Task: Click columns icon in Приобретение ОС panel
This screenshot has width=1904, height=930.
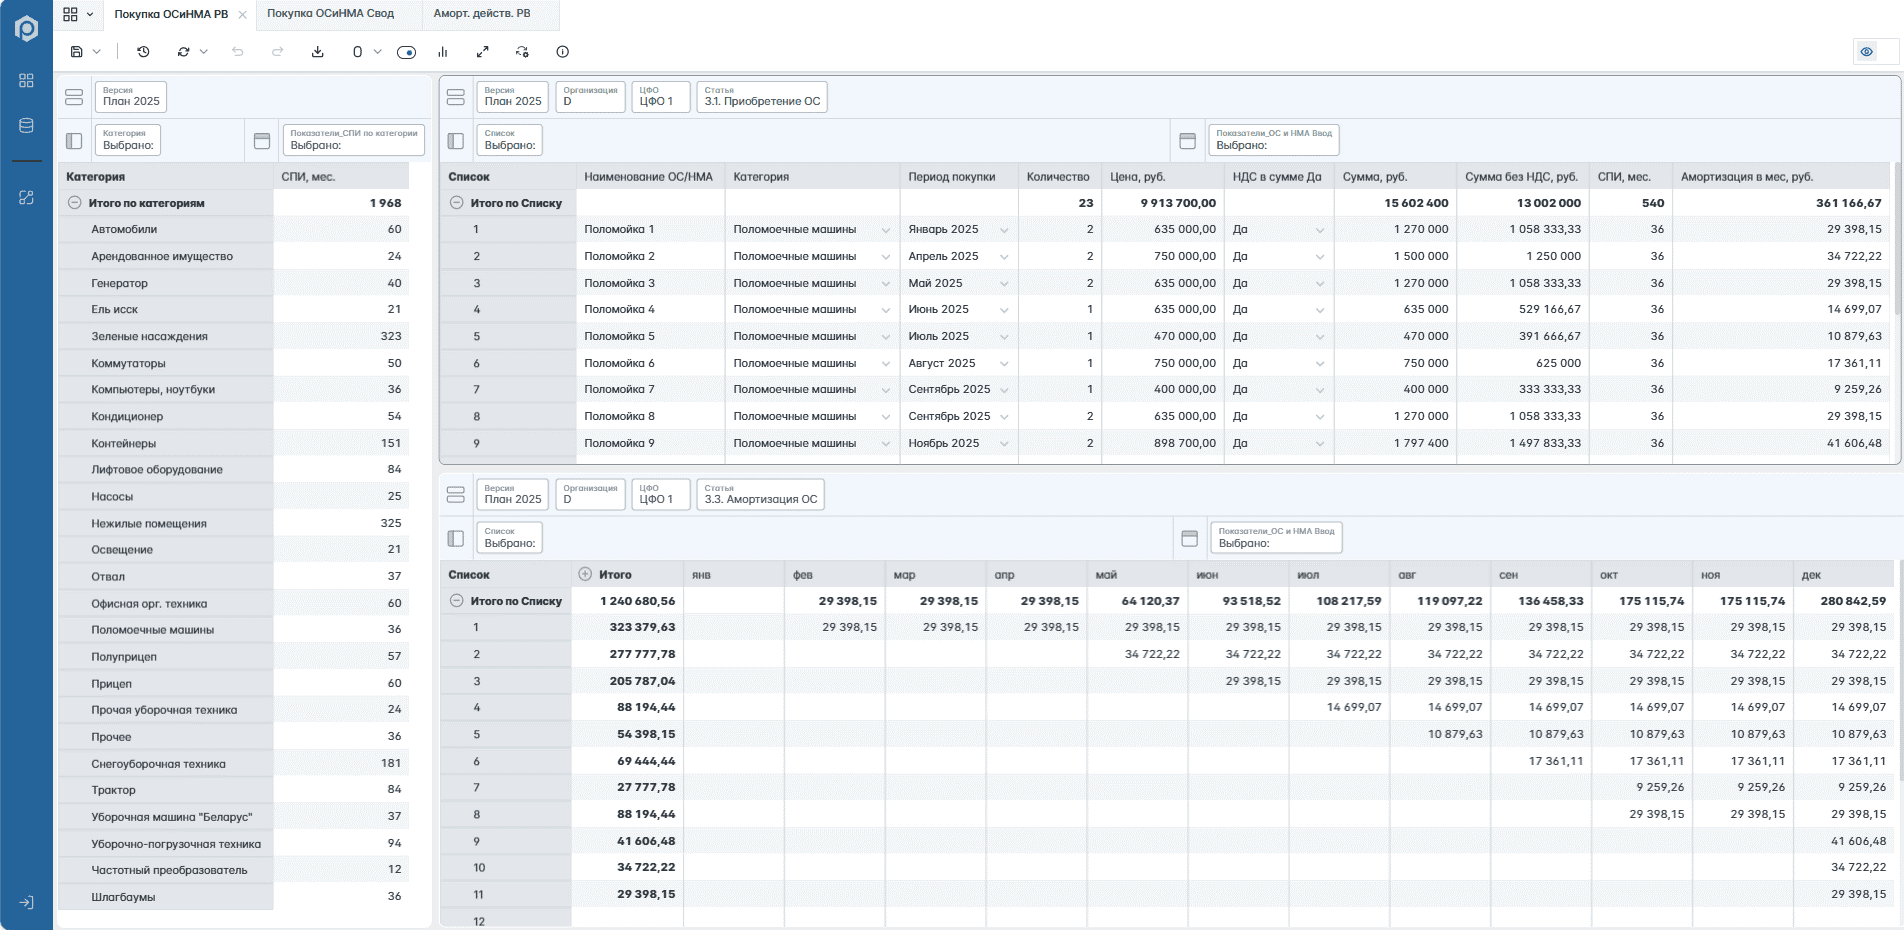Action: point(1188,141)
